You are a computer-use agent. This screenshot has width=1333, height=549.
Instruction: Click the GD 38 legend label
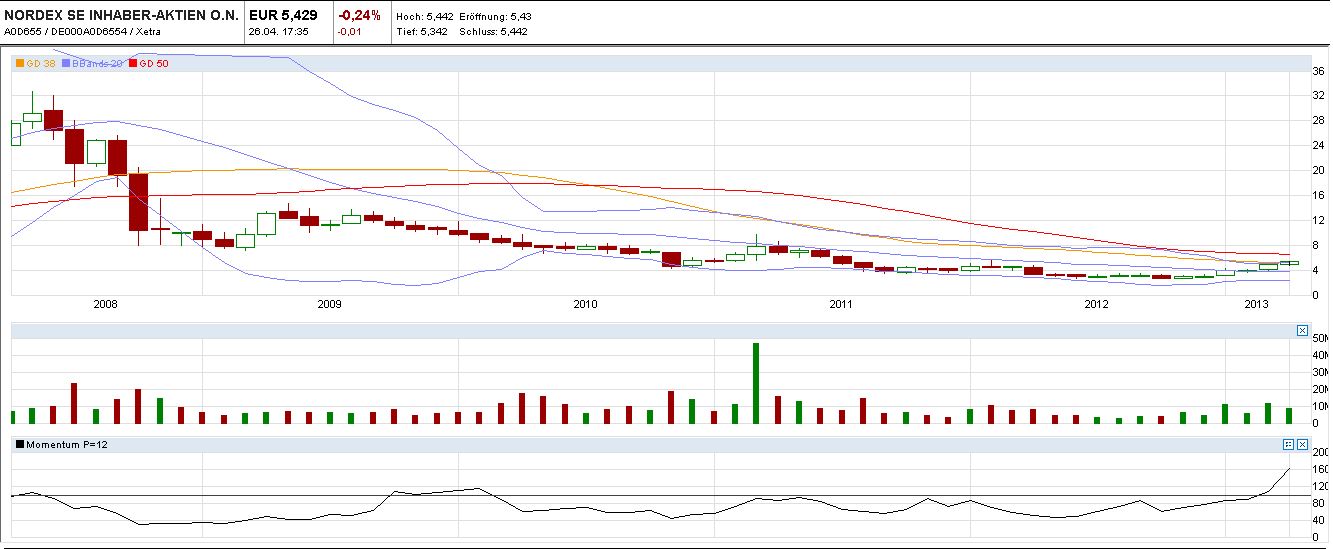(x=40, y=63)
